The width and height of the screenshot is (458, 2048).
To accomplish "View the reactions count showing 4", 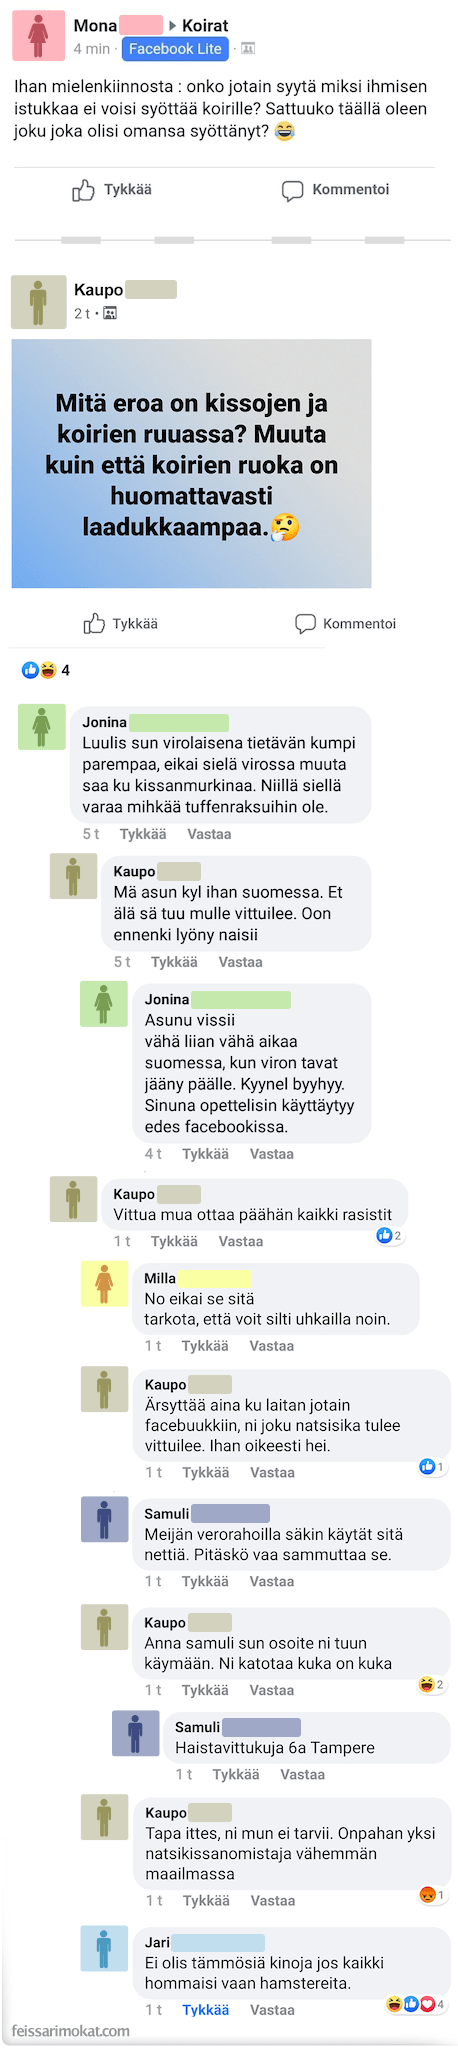I will (x=46, y=670).
